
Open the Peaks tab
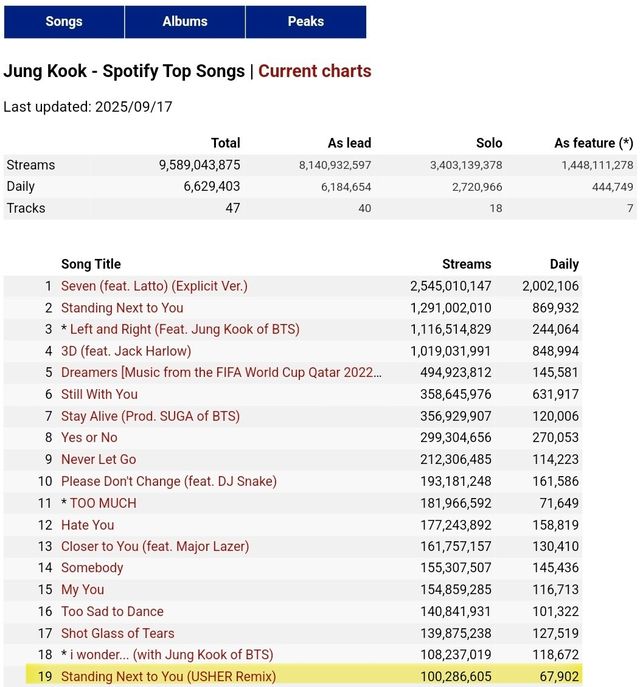306,21
